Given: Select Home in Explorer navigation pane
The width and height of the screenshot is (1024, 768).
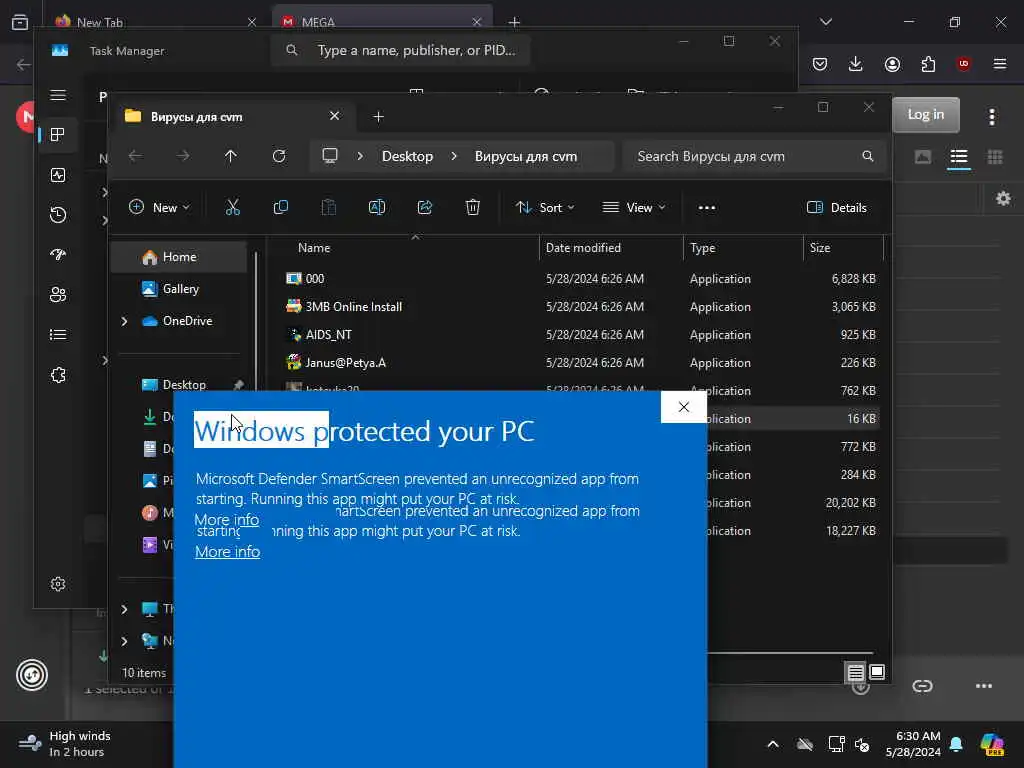Looking at the screenshot, I should (180, 257).
